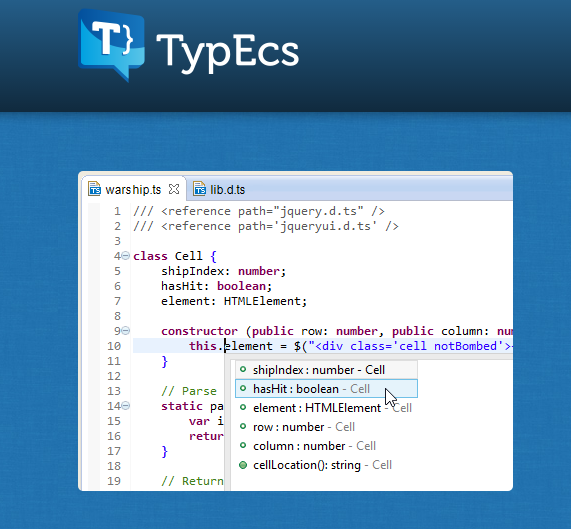The width and height of the screenshot is (571, 529).
Task: Click the TypEcs title text
Action: tap(228, 54)
